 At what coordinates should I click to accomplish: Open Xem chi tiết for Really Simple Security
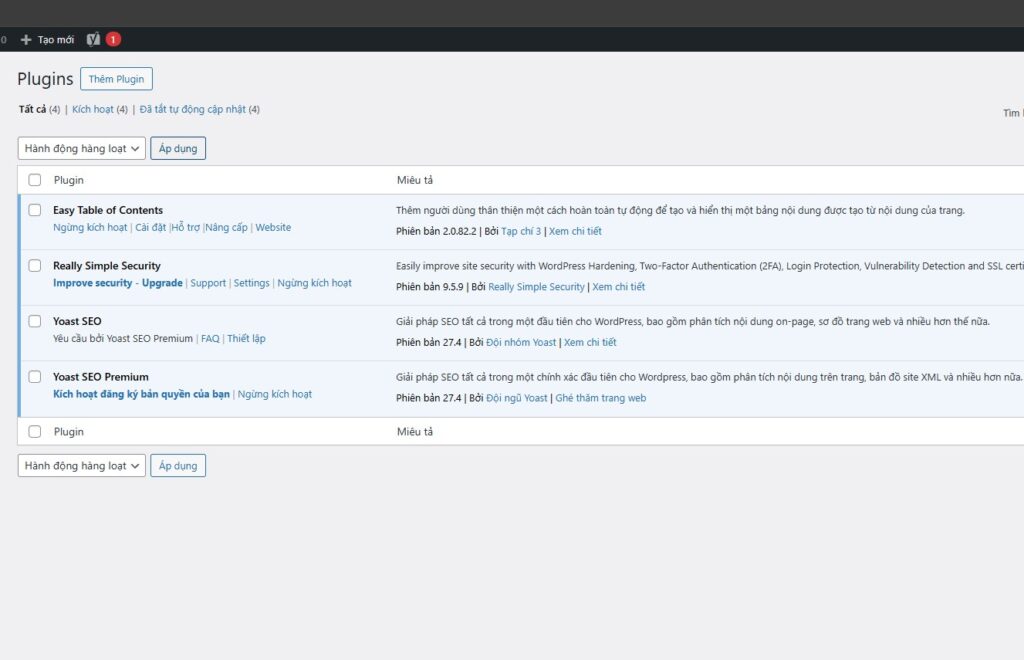point(618,287)
